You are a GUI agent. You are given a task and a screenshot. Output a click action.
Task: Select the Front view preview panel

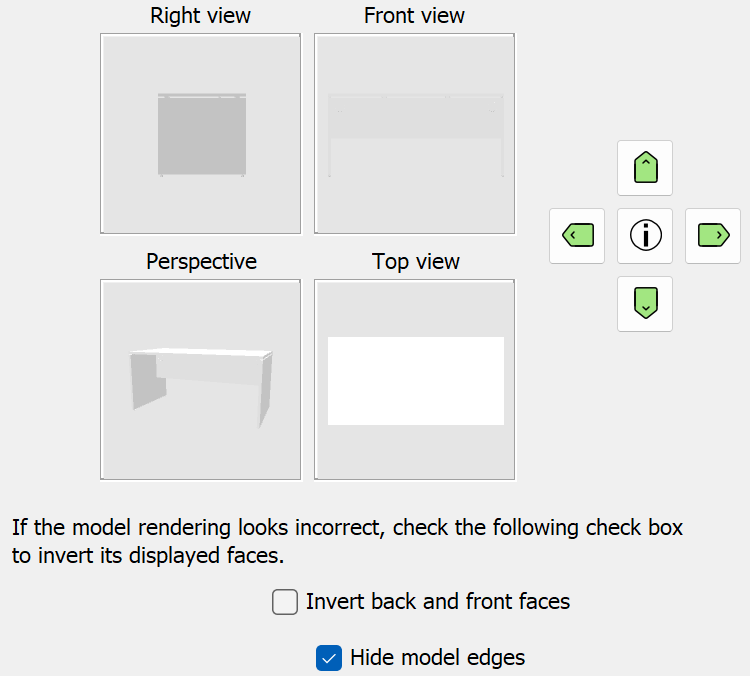click(415, 133)
